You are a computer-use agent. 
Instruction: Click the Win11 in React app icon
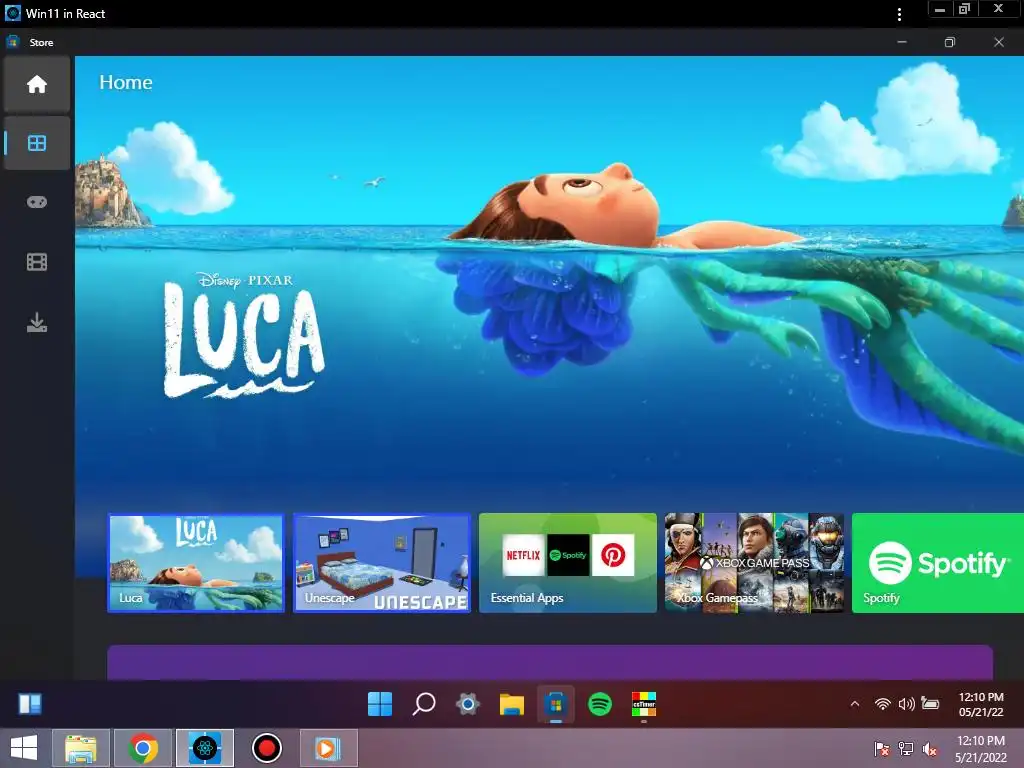tap(12, 13)
